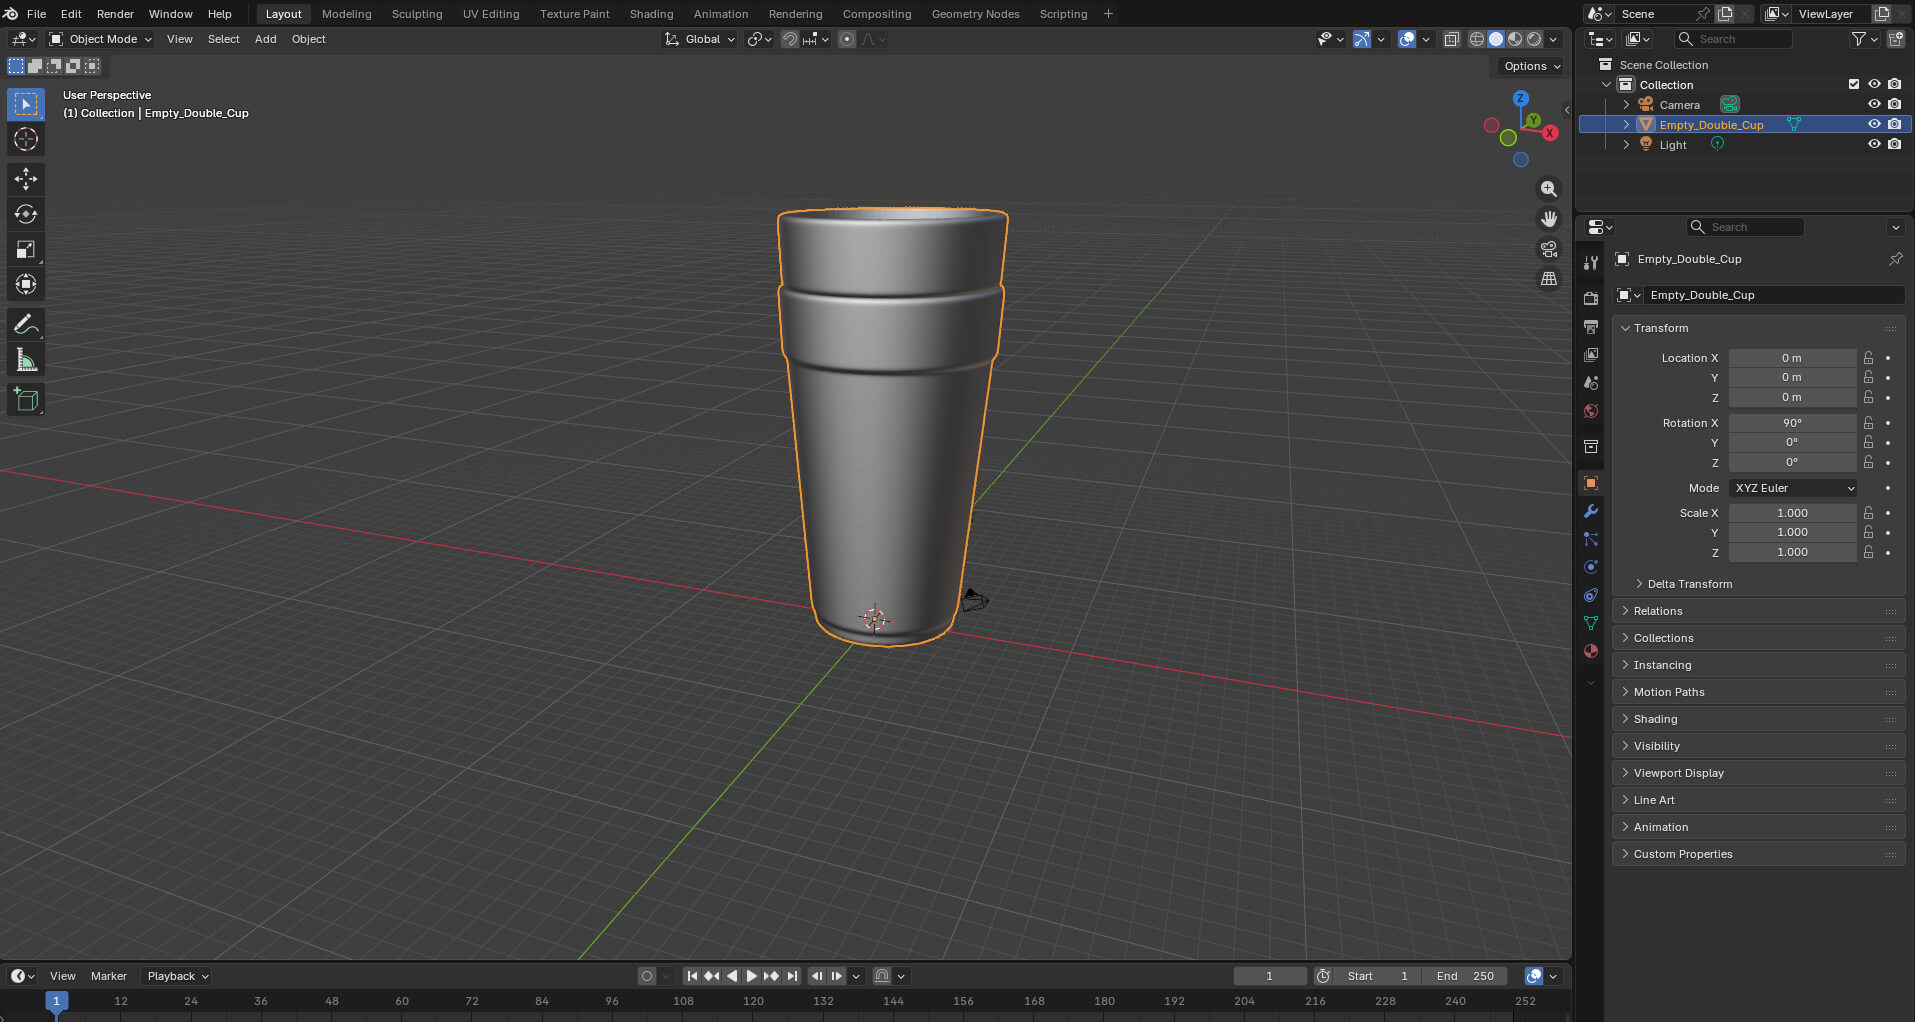Pick the Annotate tool
Viewport: 1915px width, 1022px height.
click(26, 325)
